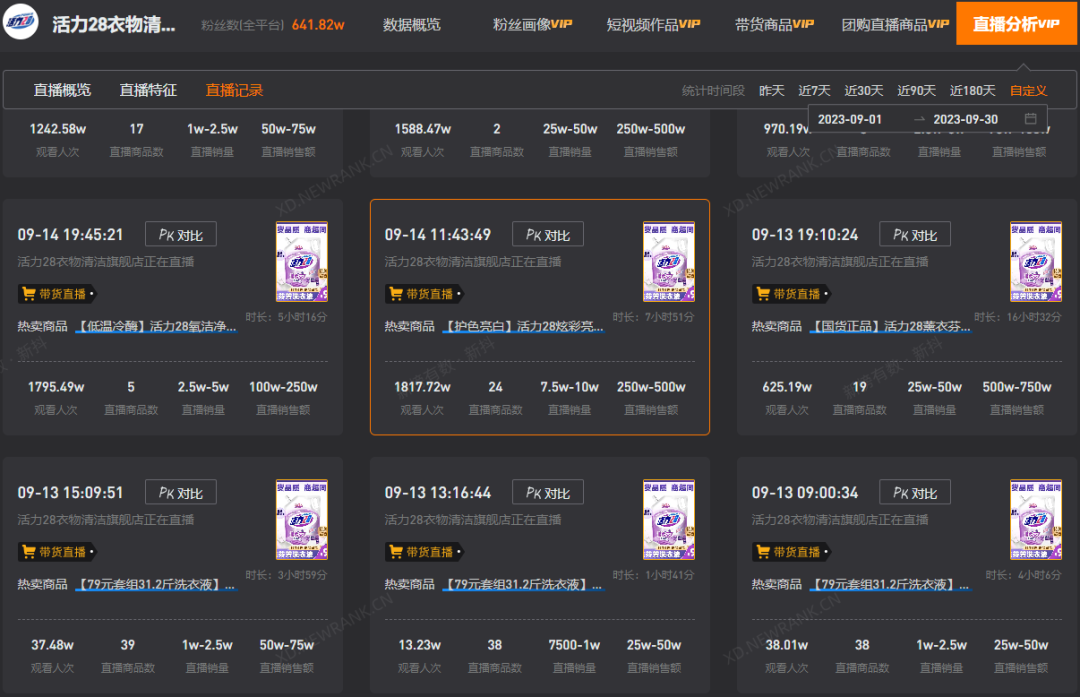Open 【79元套组31.2斤洗衣液】 link on 09-13 09:00:34 card
Viewport: 1080px width, 697px height.
click(x=890, y=584)
